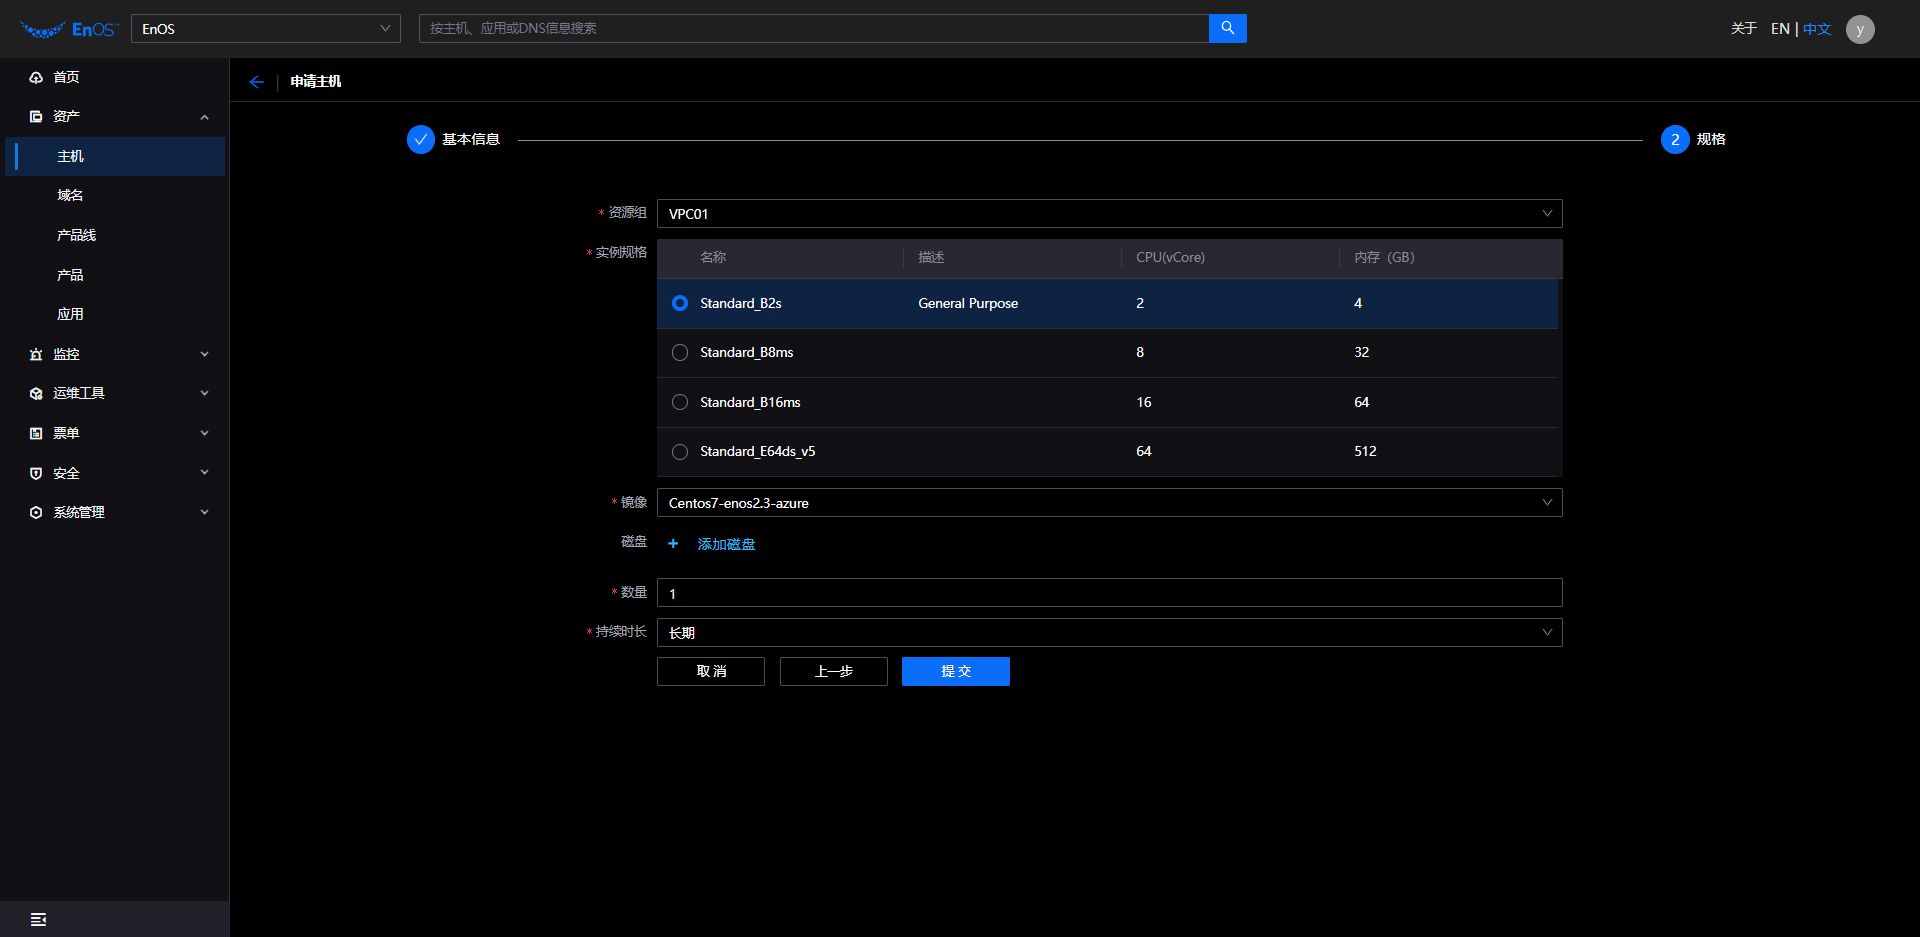Collapse the 资产 menu chevron

pyautogui.click(x=205, y=117)
